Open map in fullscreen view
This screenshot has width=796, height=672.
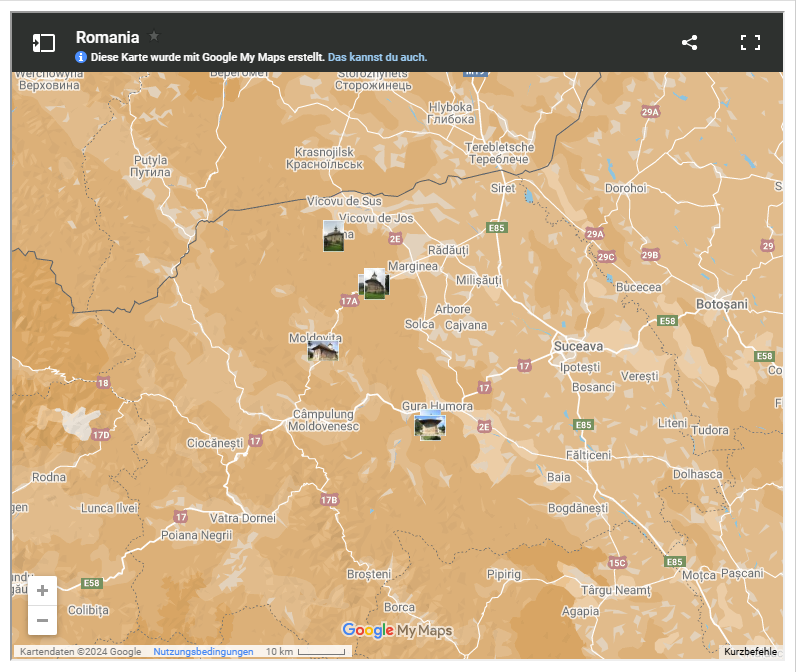(x=750, y=42)
